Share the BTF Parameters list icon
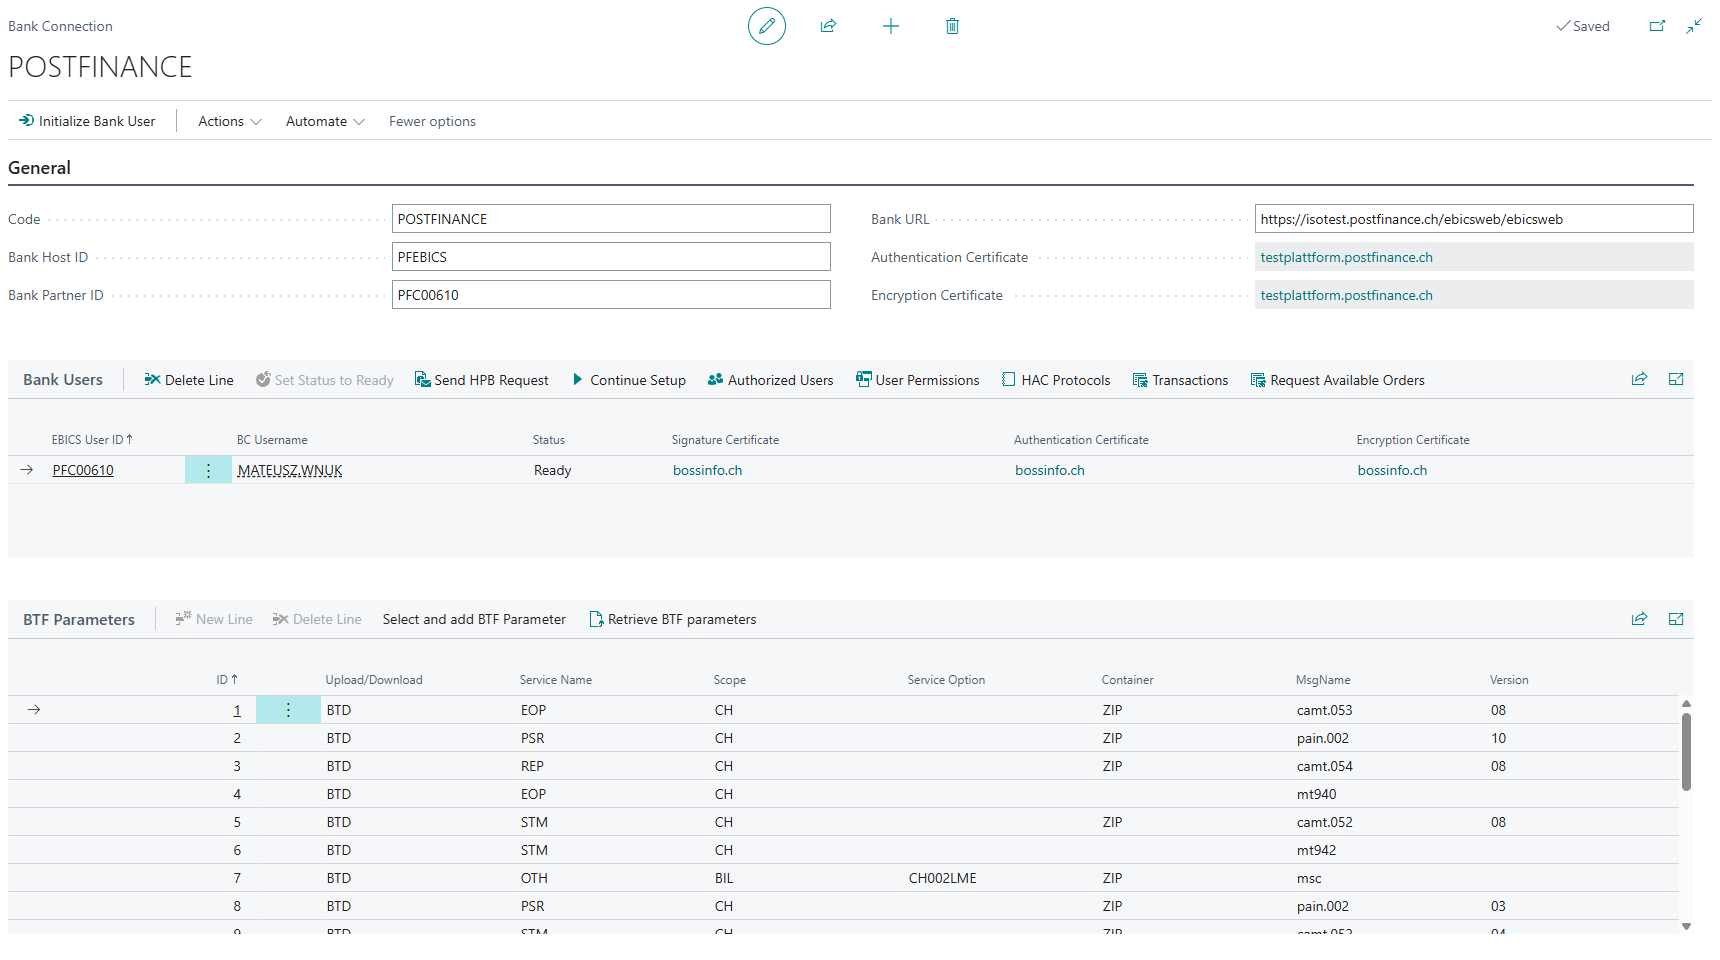The height and width of the screenshot is (960, 1720). point(1639,619)
